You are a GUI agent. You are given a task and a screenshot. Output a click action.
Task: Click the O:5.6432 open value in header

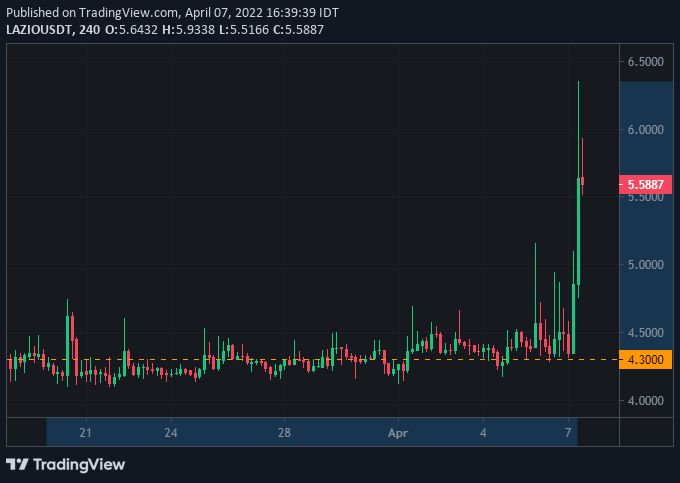point(131,29)
